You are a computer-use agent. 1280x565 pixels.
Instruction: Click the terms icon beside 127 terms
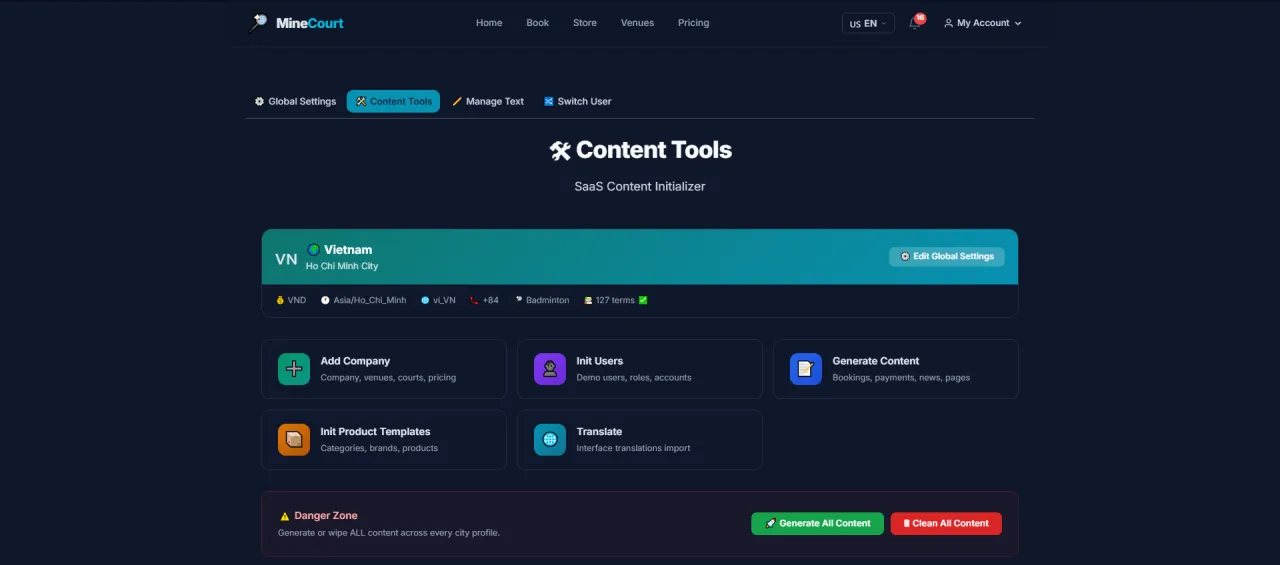[588, 300]
